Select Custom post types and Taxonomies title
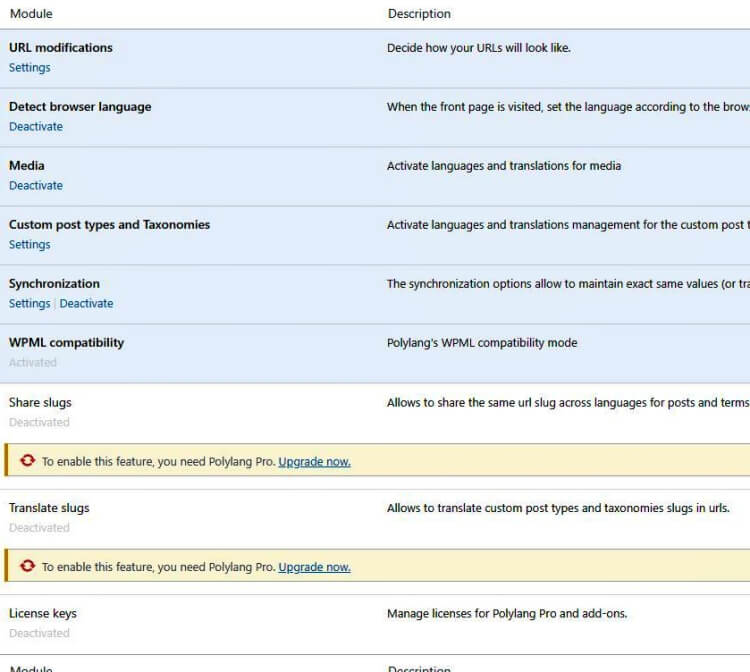 pyautogui.click(x=110, y=225)
